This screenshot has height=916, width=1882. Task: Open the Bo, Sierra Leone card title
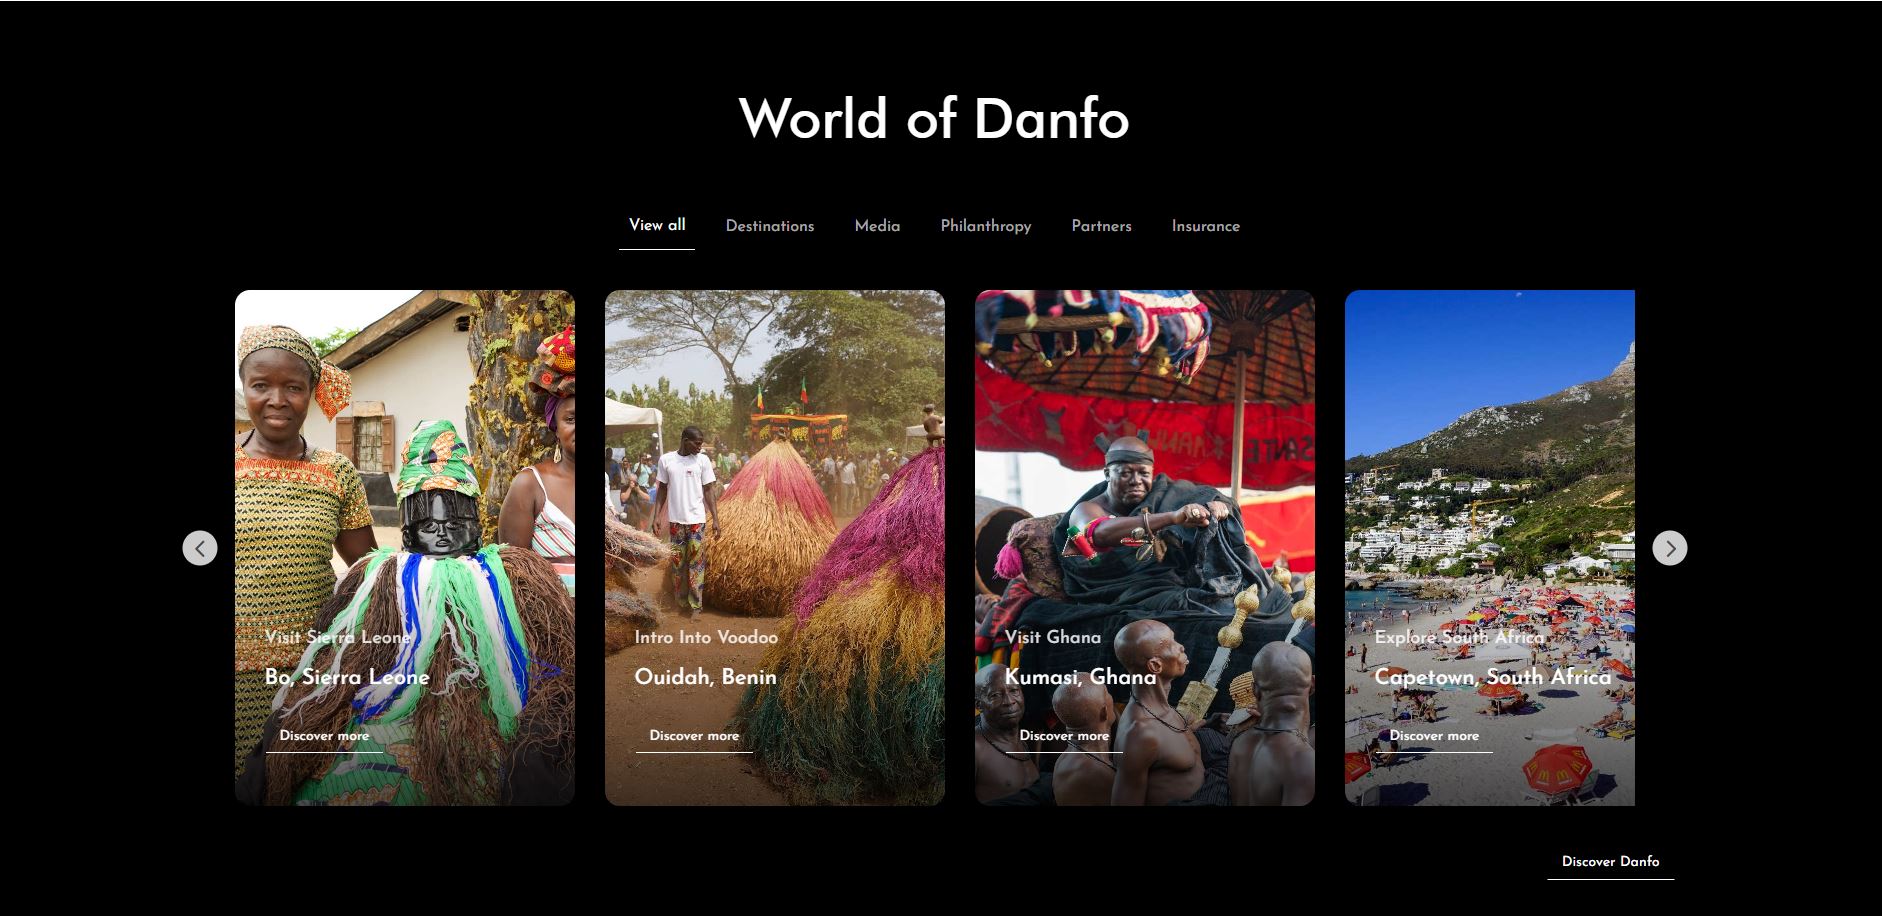coord(347,677)
